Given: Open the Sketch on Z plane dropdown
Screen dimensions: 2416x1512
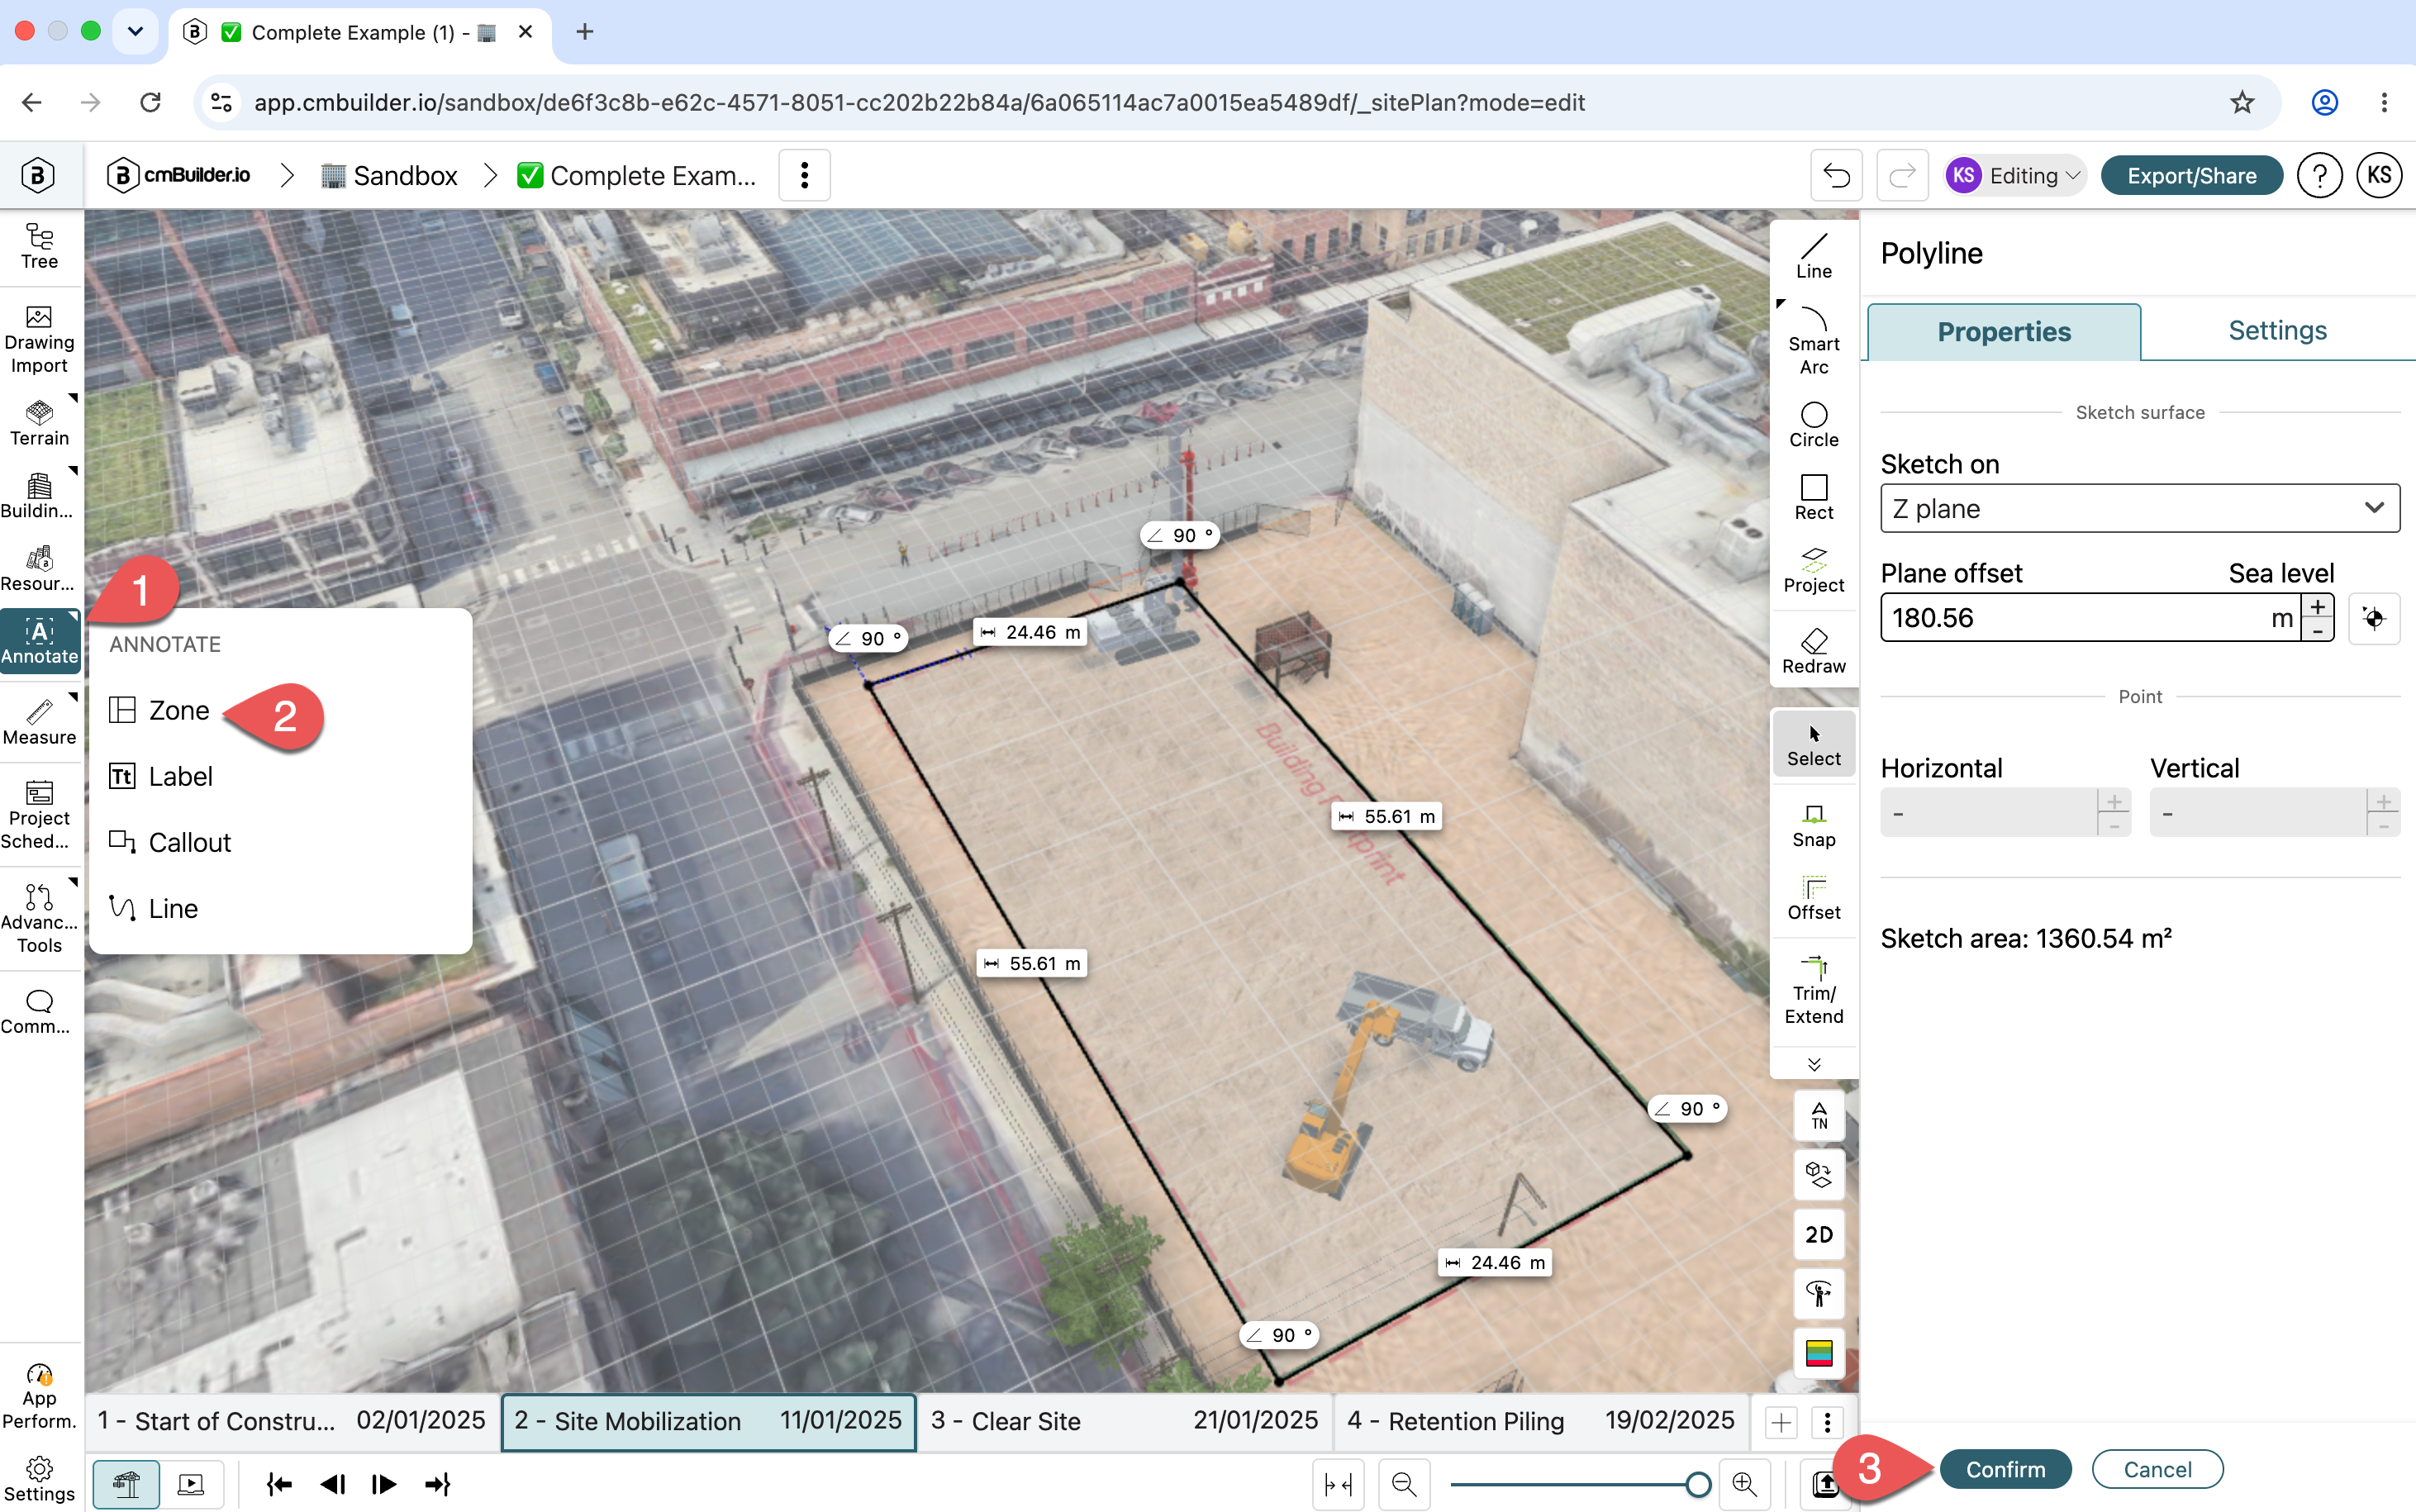Looking at the screenshot, I should click(2140, 508).
